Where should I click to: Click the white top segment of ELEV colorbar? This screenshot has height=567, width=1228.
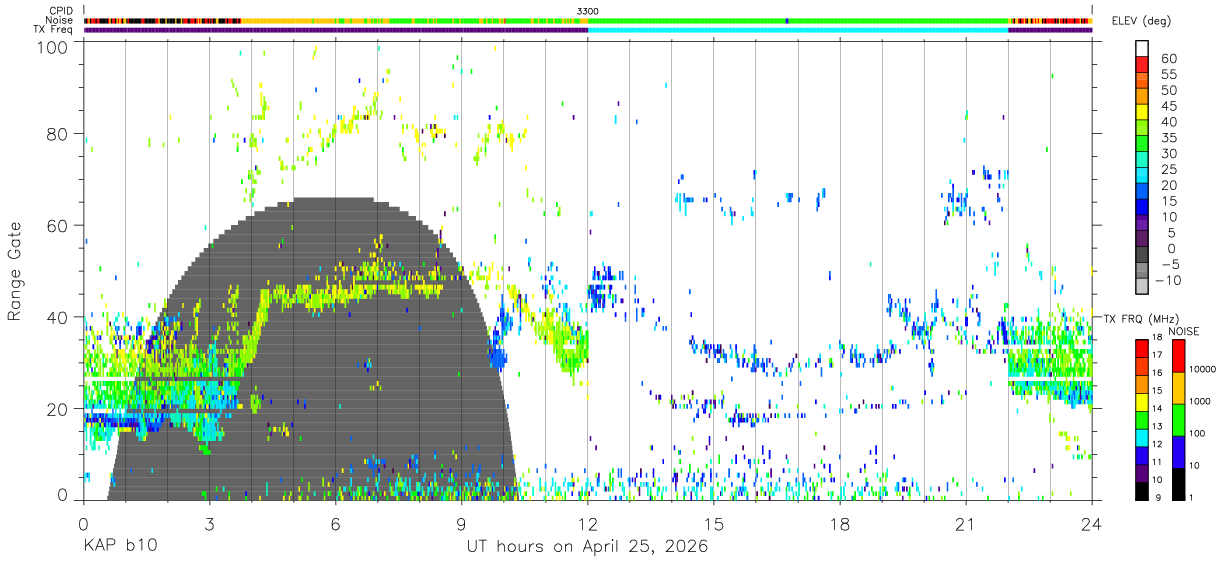[1142, 48]
